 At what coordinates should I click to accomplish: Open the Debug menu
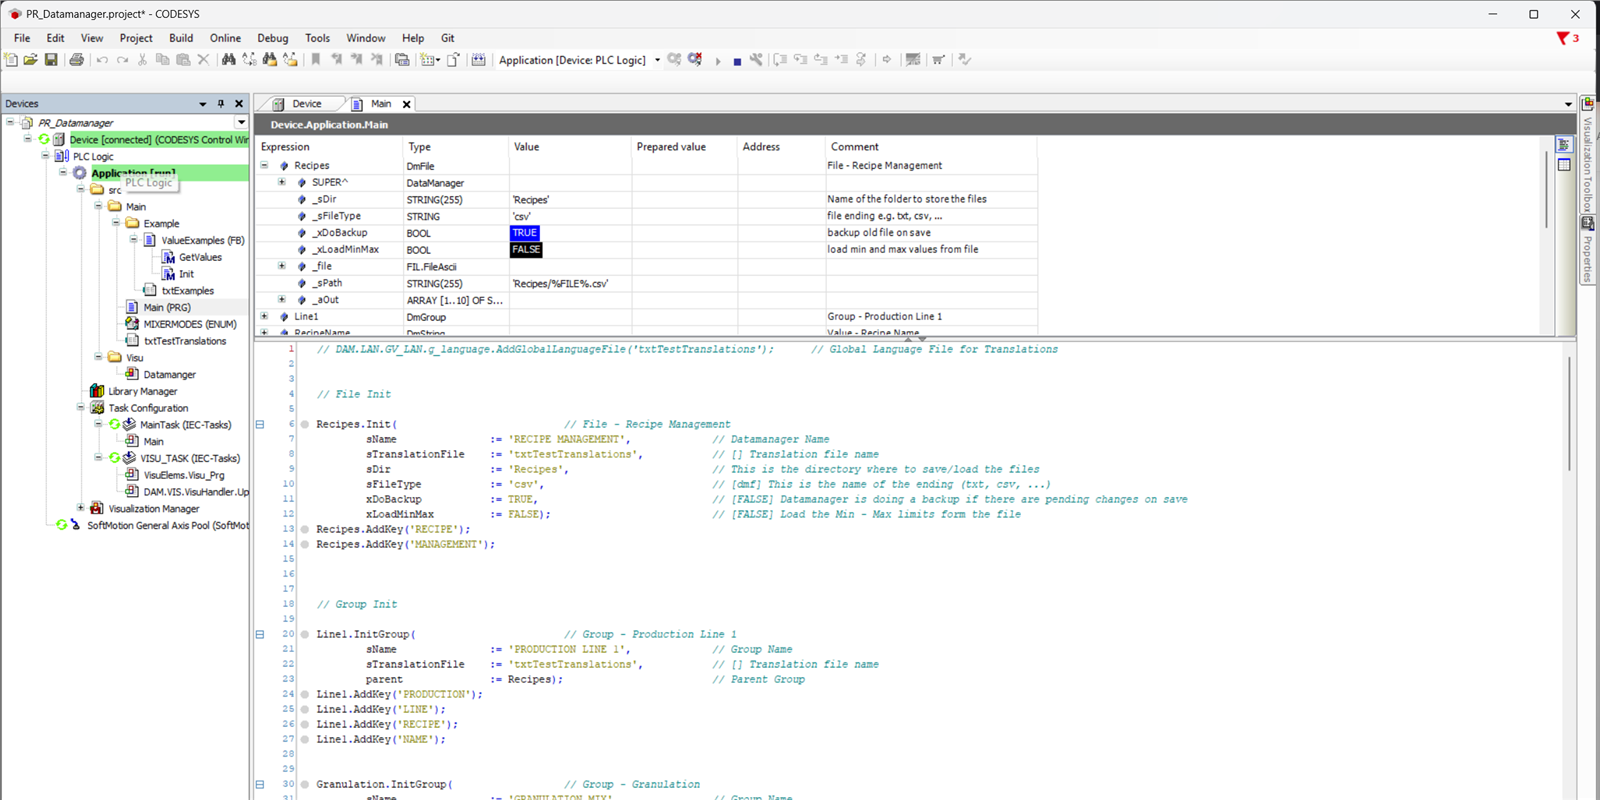point(273,38)
